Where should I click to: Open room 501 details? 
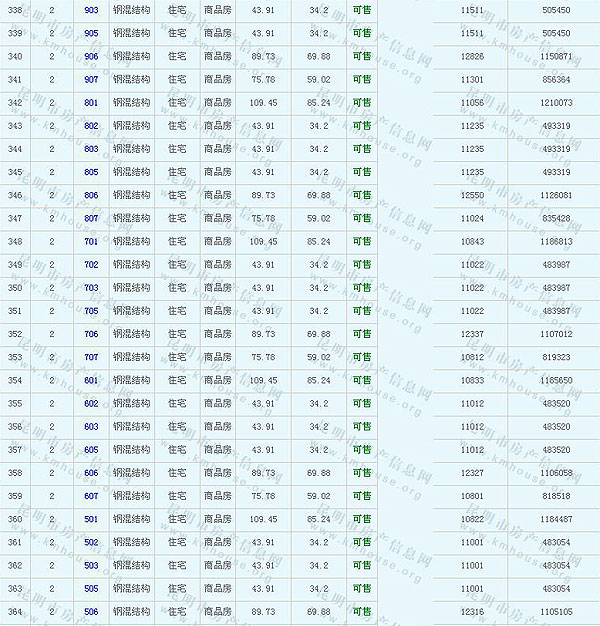tap(91, 519)
